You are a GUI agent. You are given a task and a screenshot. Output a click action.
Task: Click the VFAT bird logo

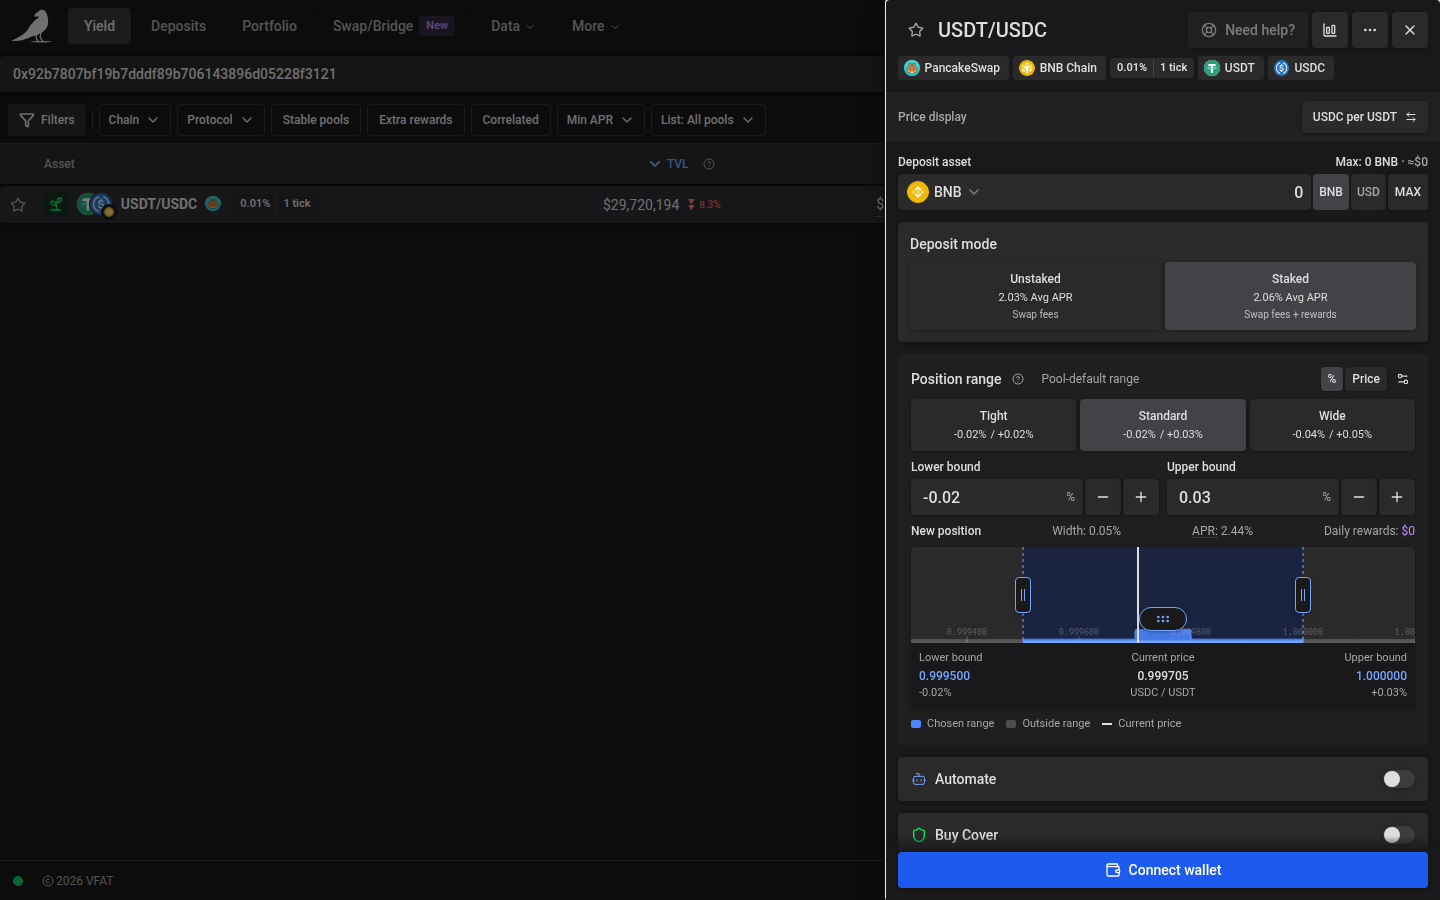pos(32,26)
